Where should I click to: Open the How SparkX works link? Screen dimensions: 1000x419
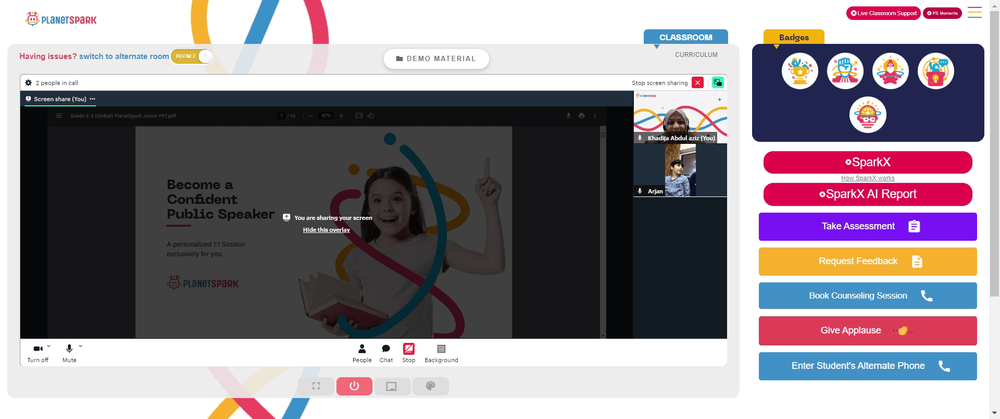tap(867, 178)
